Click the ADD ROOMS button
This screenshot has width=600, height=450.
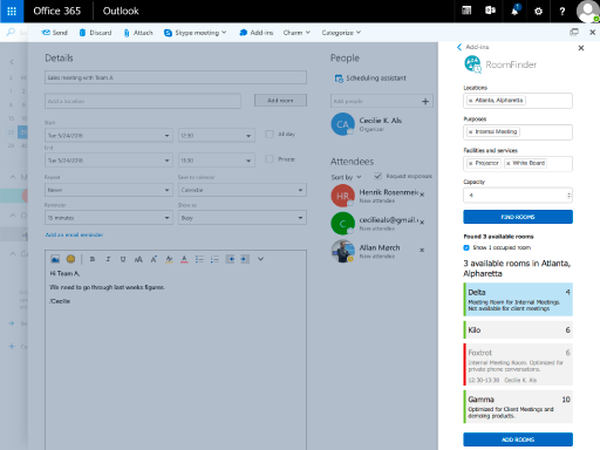[518, 440]
